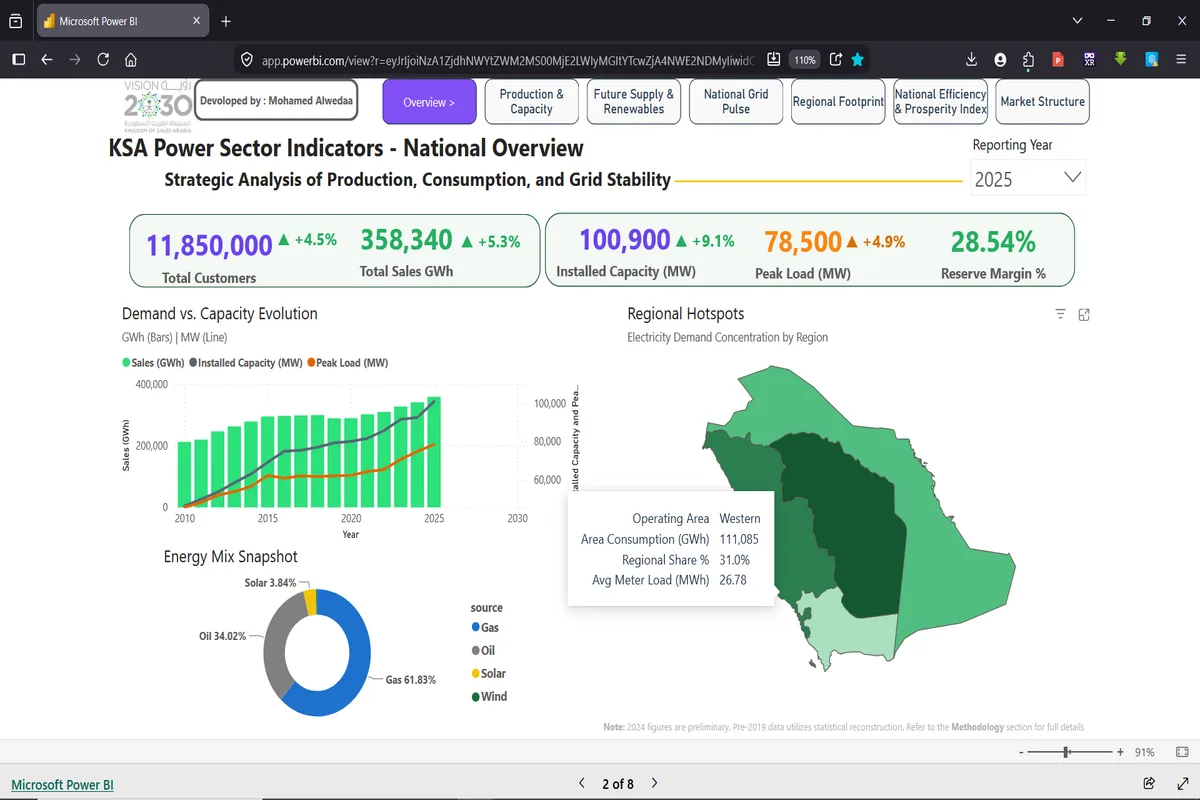Zoom in with the plus button
The image size is (1200, 800).
click(x=1120, y=752)
